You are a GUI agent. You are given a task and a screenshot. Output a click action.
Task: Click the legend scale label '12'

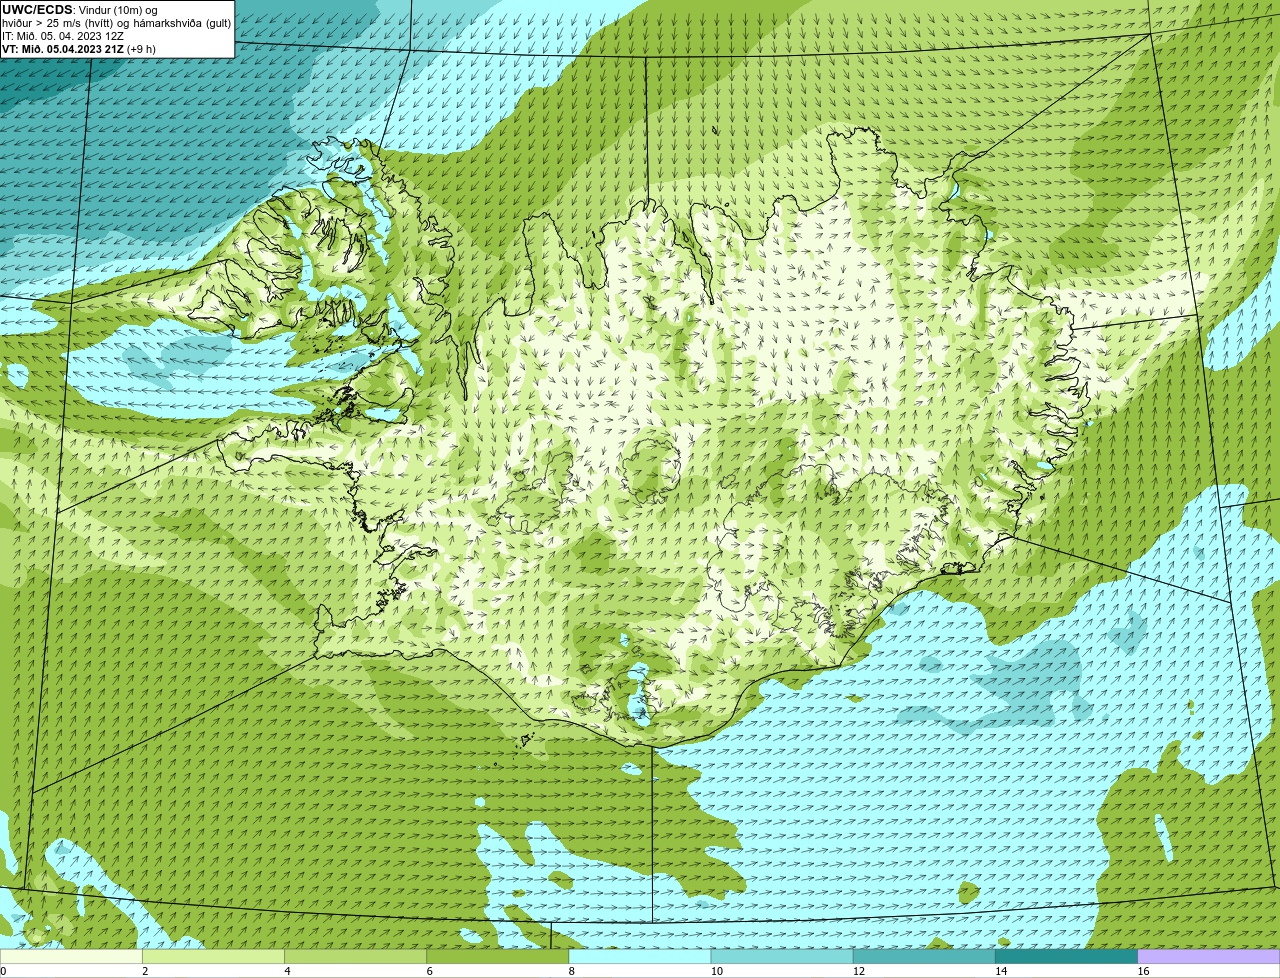click(x=858, y=971)
